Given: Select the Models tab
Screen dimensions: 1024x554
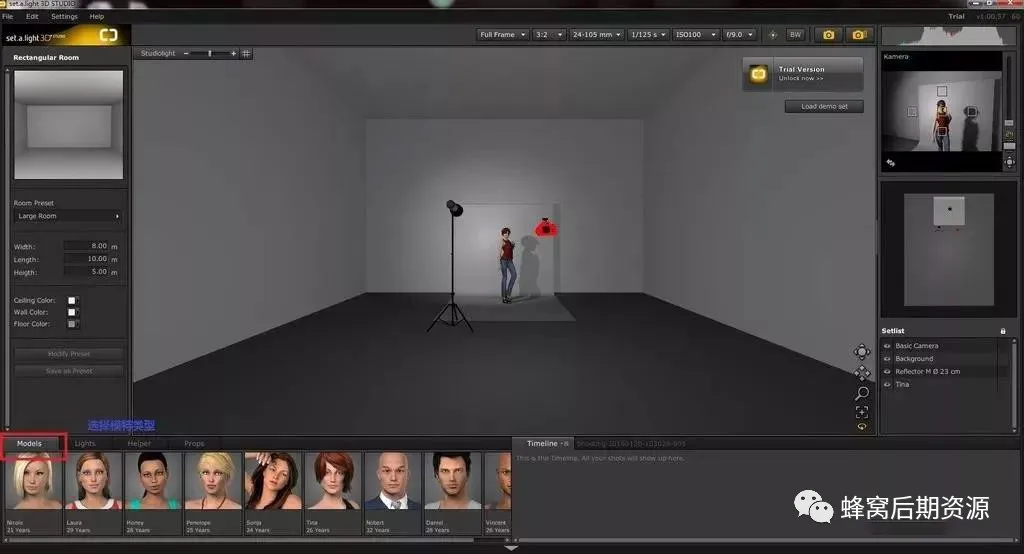Looking at the screenshot, I should 29,444.
